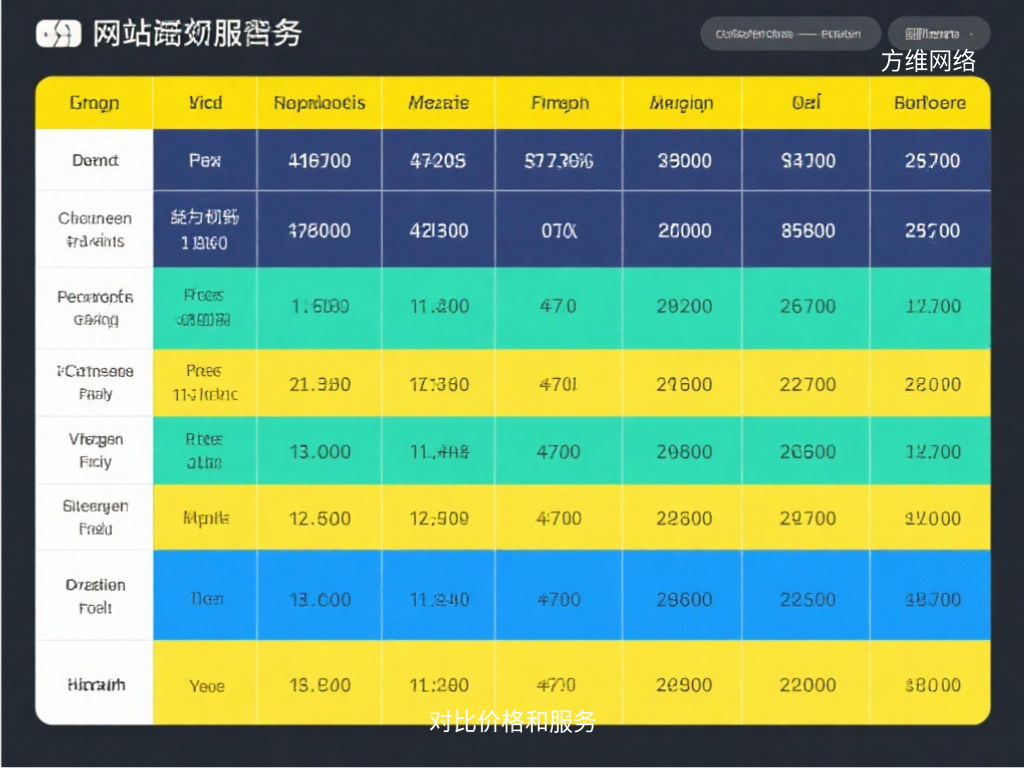Click the page title beside the logo
Viewport: 1024px width, 768px height.
coord(196,34)
